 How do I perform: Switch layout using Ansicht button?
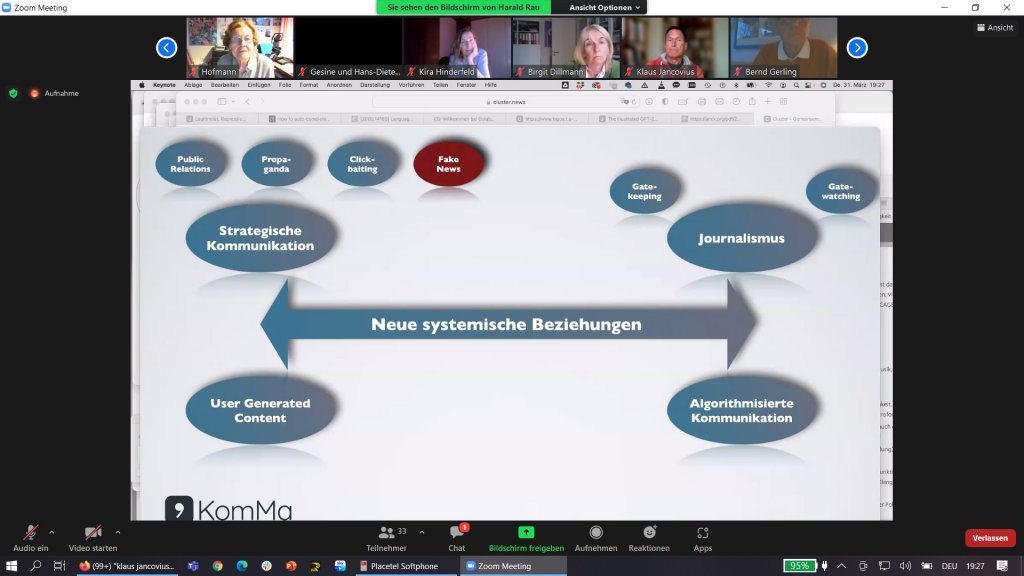pyautogui.click(x=994, y=27)
